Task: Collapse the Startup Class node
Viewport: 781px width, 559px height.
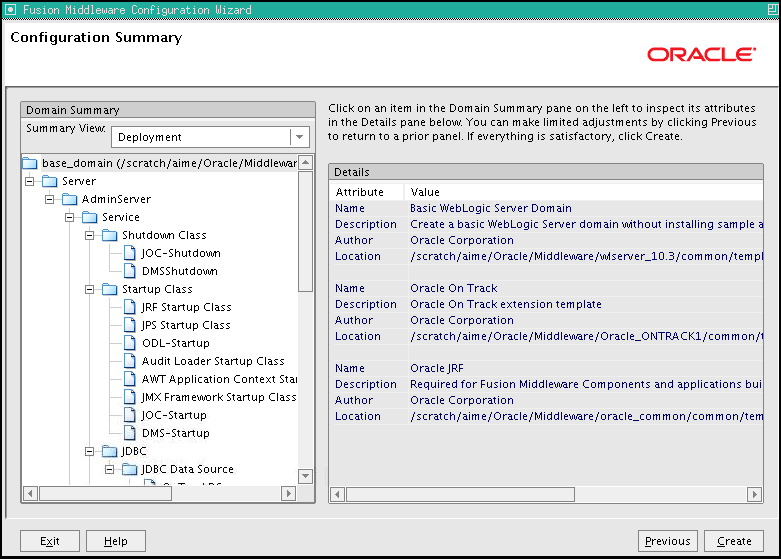Action: [x=90, y=289]
